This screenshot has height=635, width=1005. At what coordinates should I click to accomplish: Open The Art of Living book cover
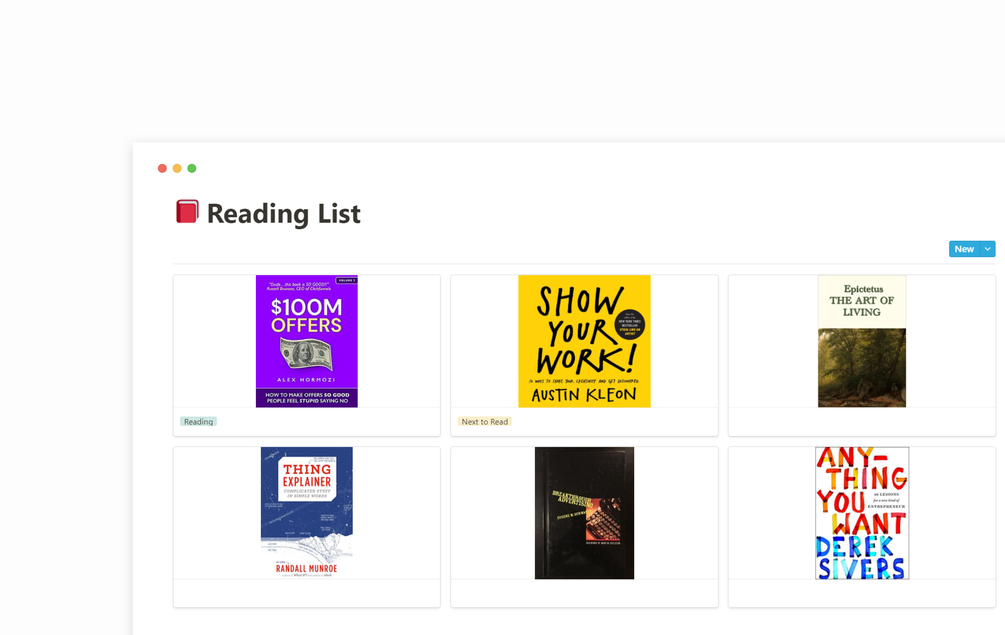pos(862,341)
